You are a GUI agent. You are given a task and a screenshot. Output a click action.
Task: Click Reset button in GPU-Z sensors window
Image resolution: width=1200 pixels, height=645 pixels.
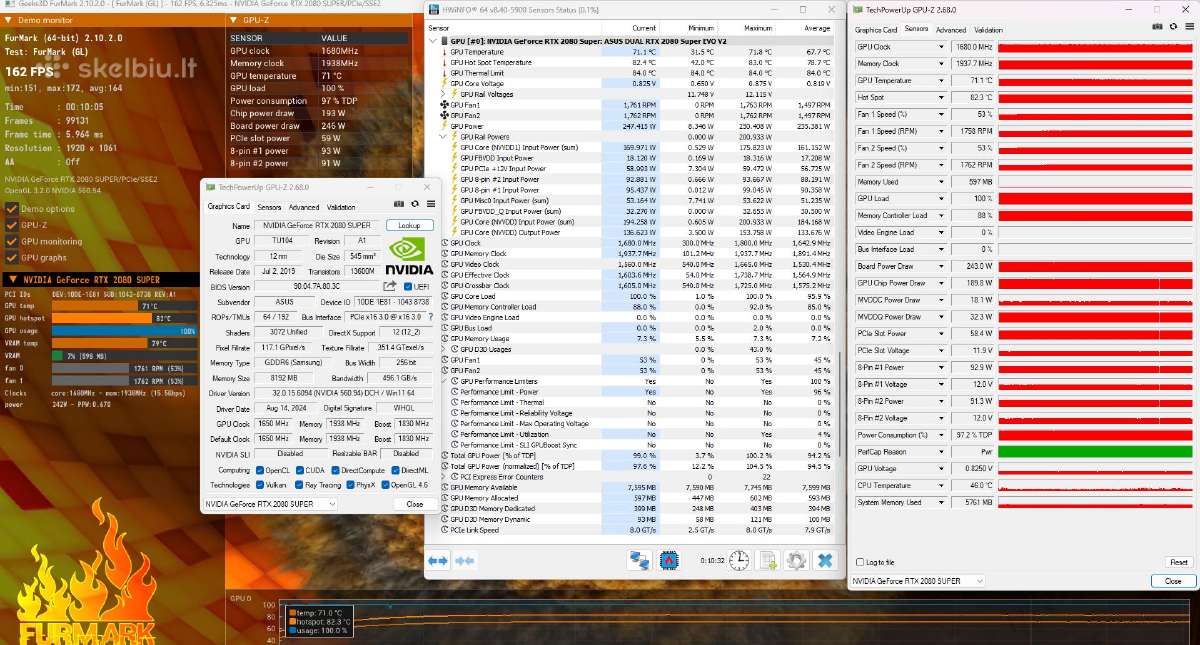click(x=1179, y=562)
